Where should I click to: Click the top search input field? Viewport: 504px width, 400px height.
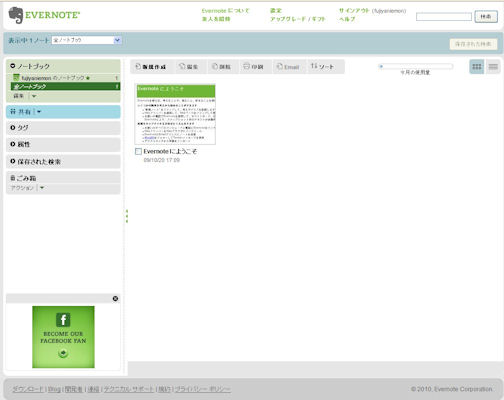[444, 17]
